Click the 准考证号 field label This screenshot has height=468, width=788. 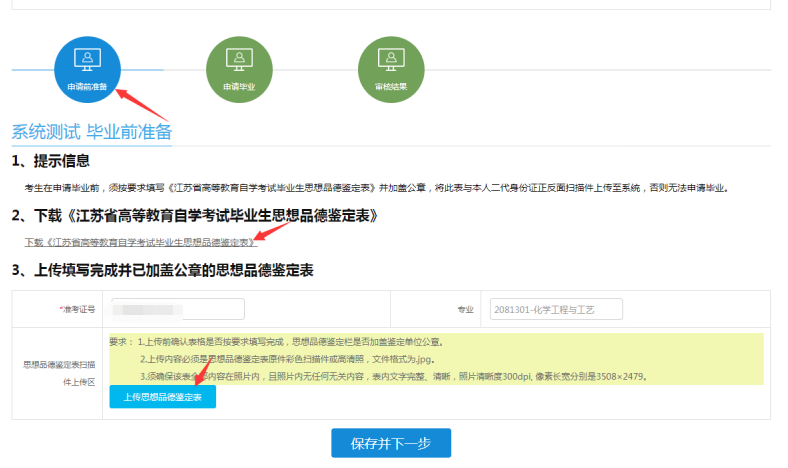coord(78,310)
